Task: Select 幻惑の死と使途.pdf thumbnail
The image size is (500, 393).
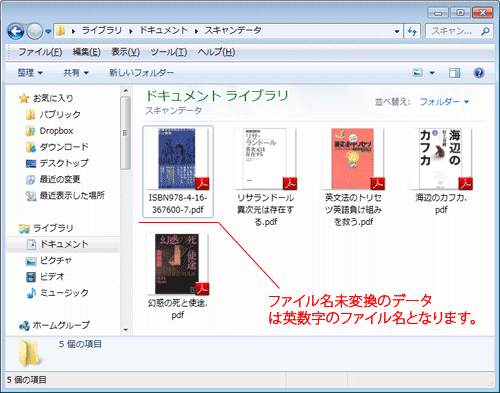Action: pyautogui.click(x=178, y=264)
